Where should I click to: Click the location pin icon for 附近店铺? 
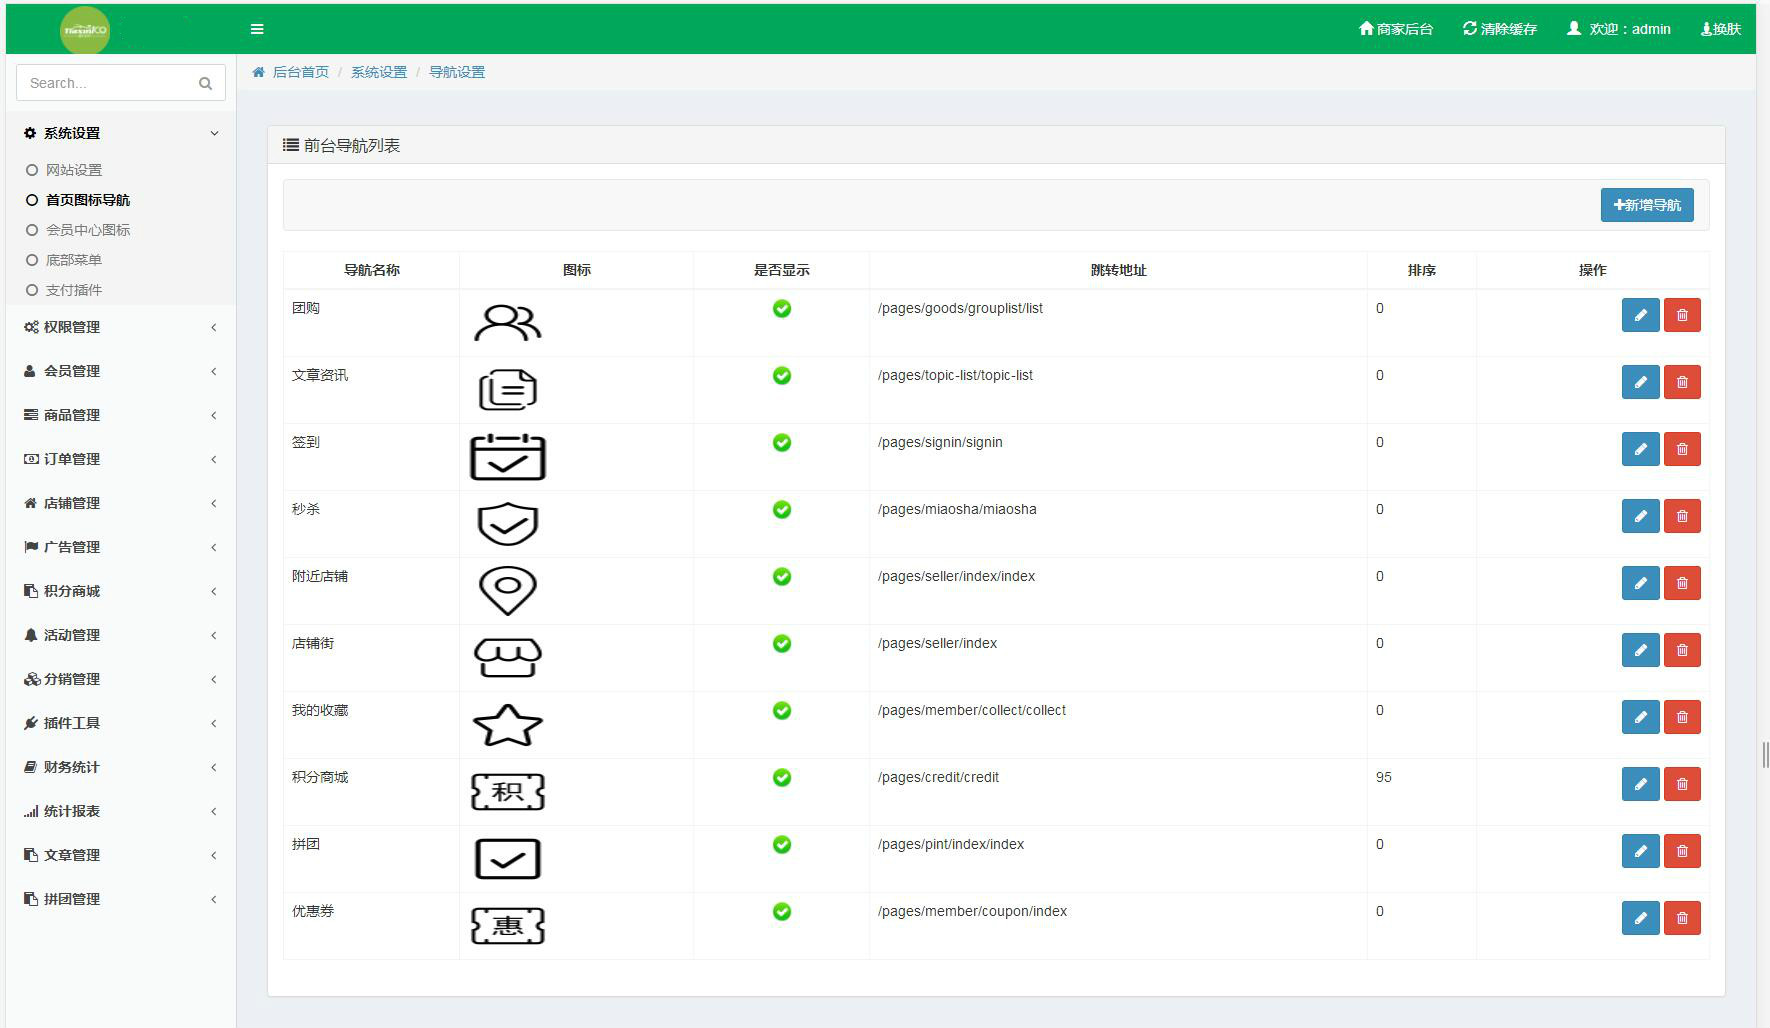tap(507, 590)
